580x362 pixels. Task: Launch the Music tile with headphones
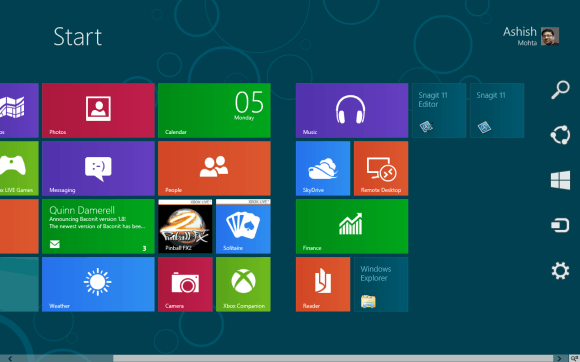tap(352, 110)
